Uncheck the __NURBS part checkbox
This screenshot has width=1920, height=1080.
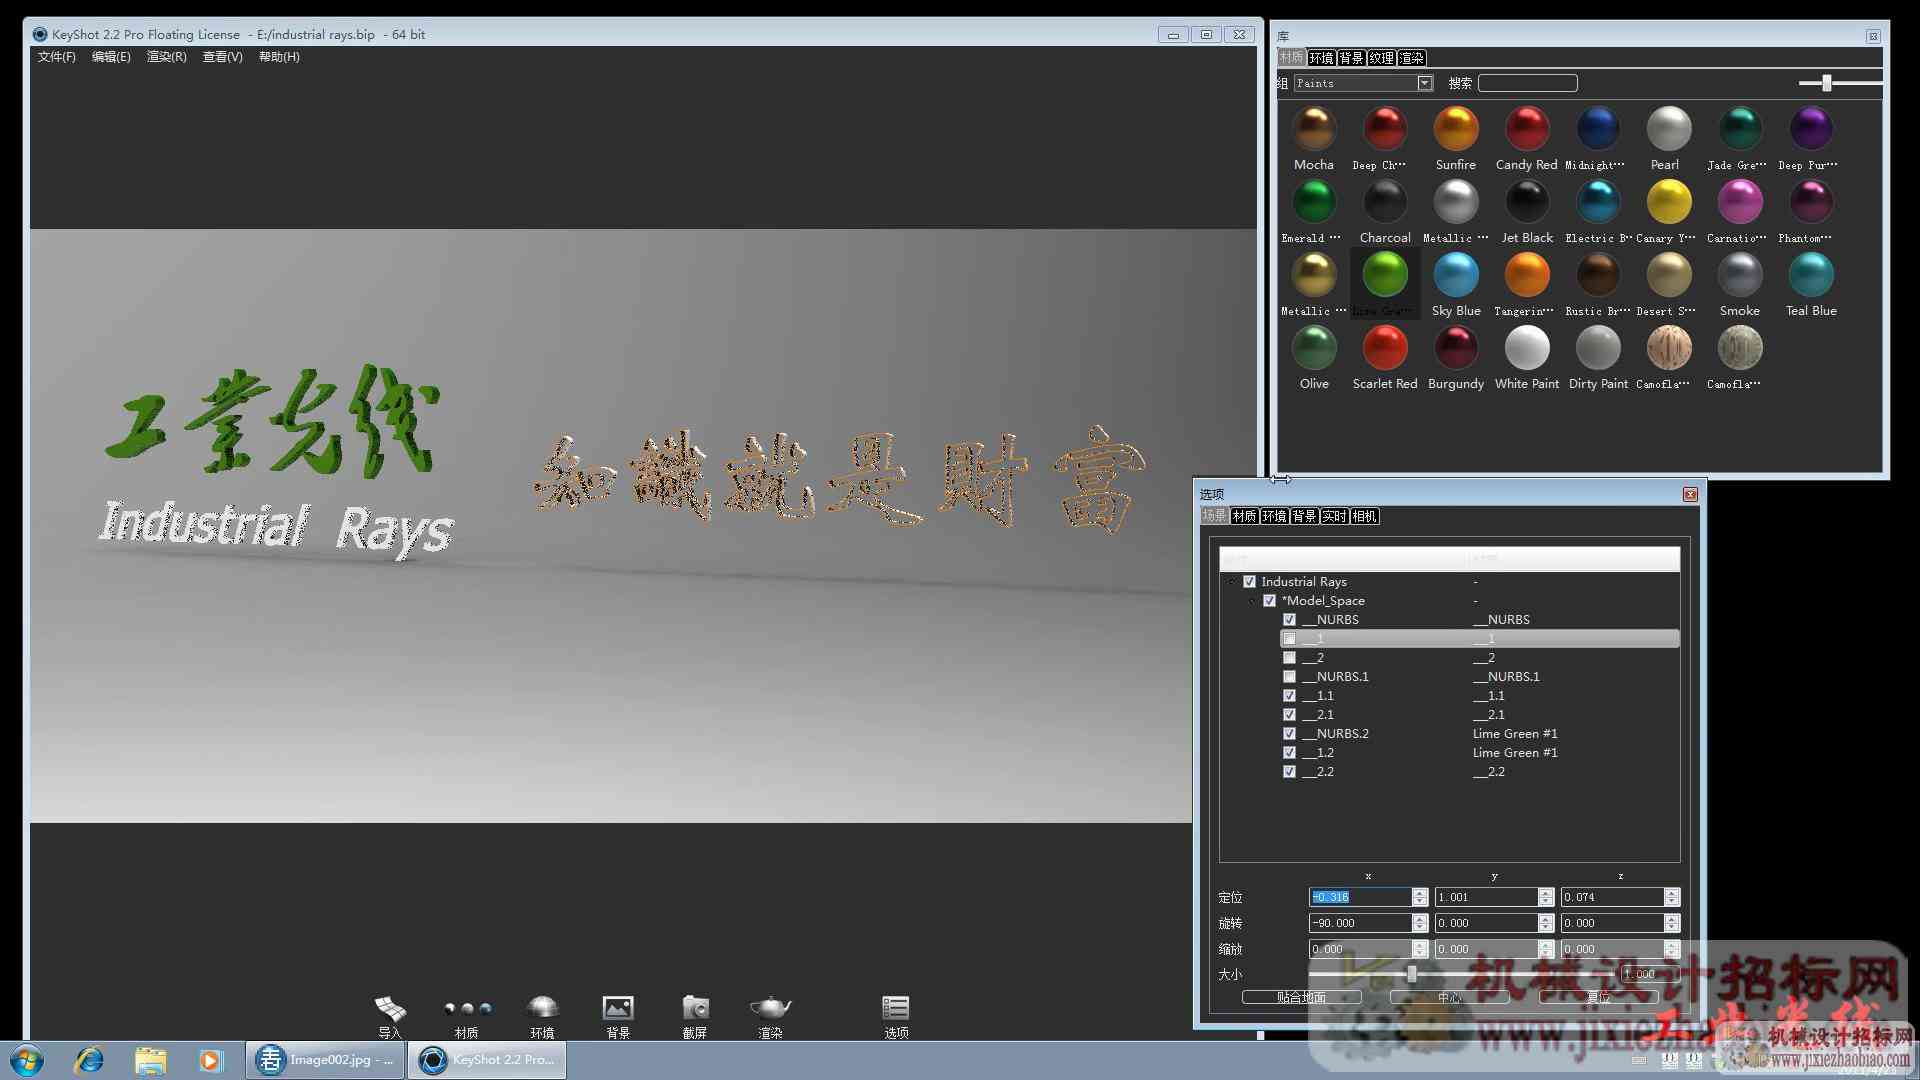point(1289,620)
